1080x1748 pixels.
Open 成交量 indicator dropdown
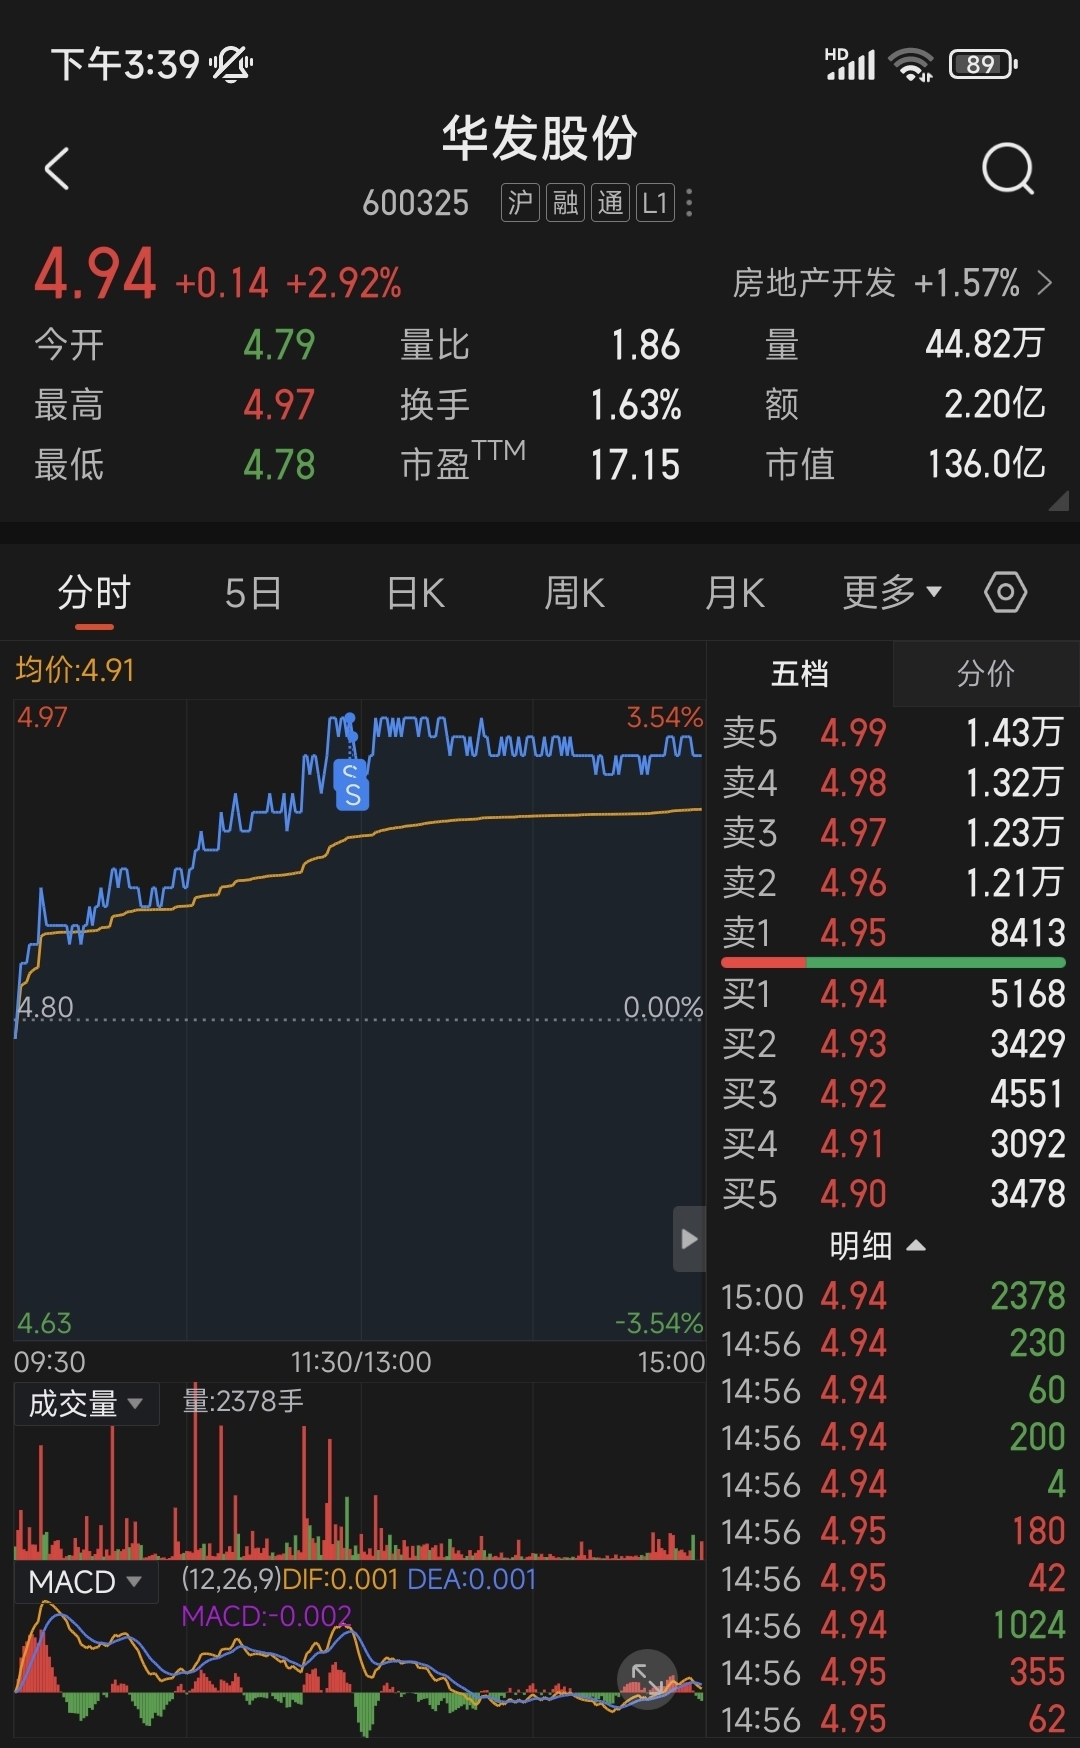[x=86, y=1404]
